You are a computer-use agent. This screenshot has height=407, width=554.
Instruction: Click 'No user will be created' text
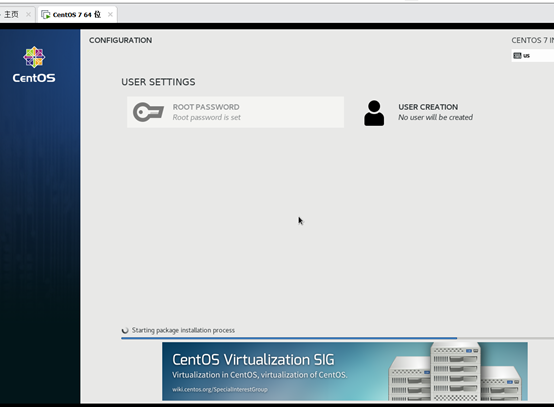(435, 117)
